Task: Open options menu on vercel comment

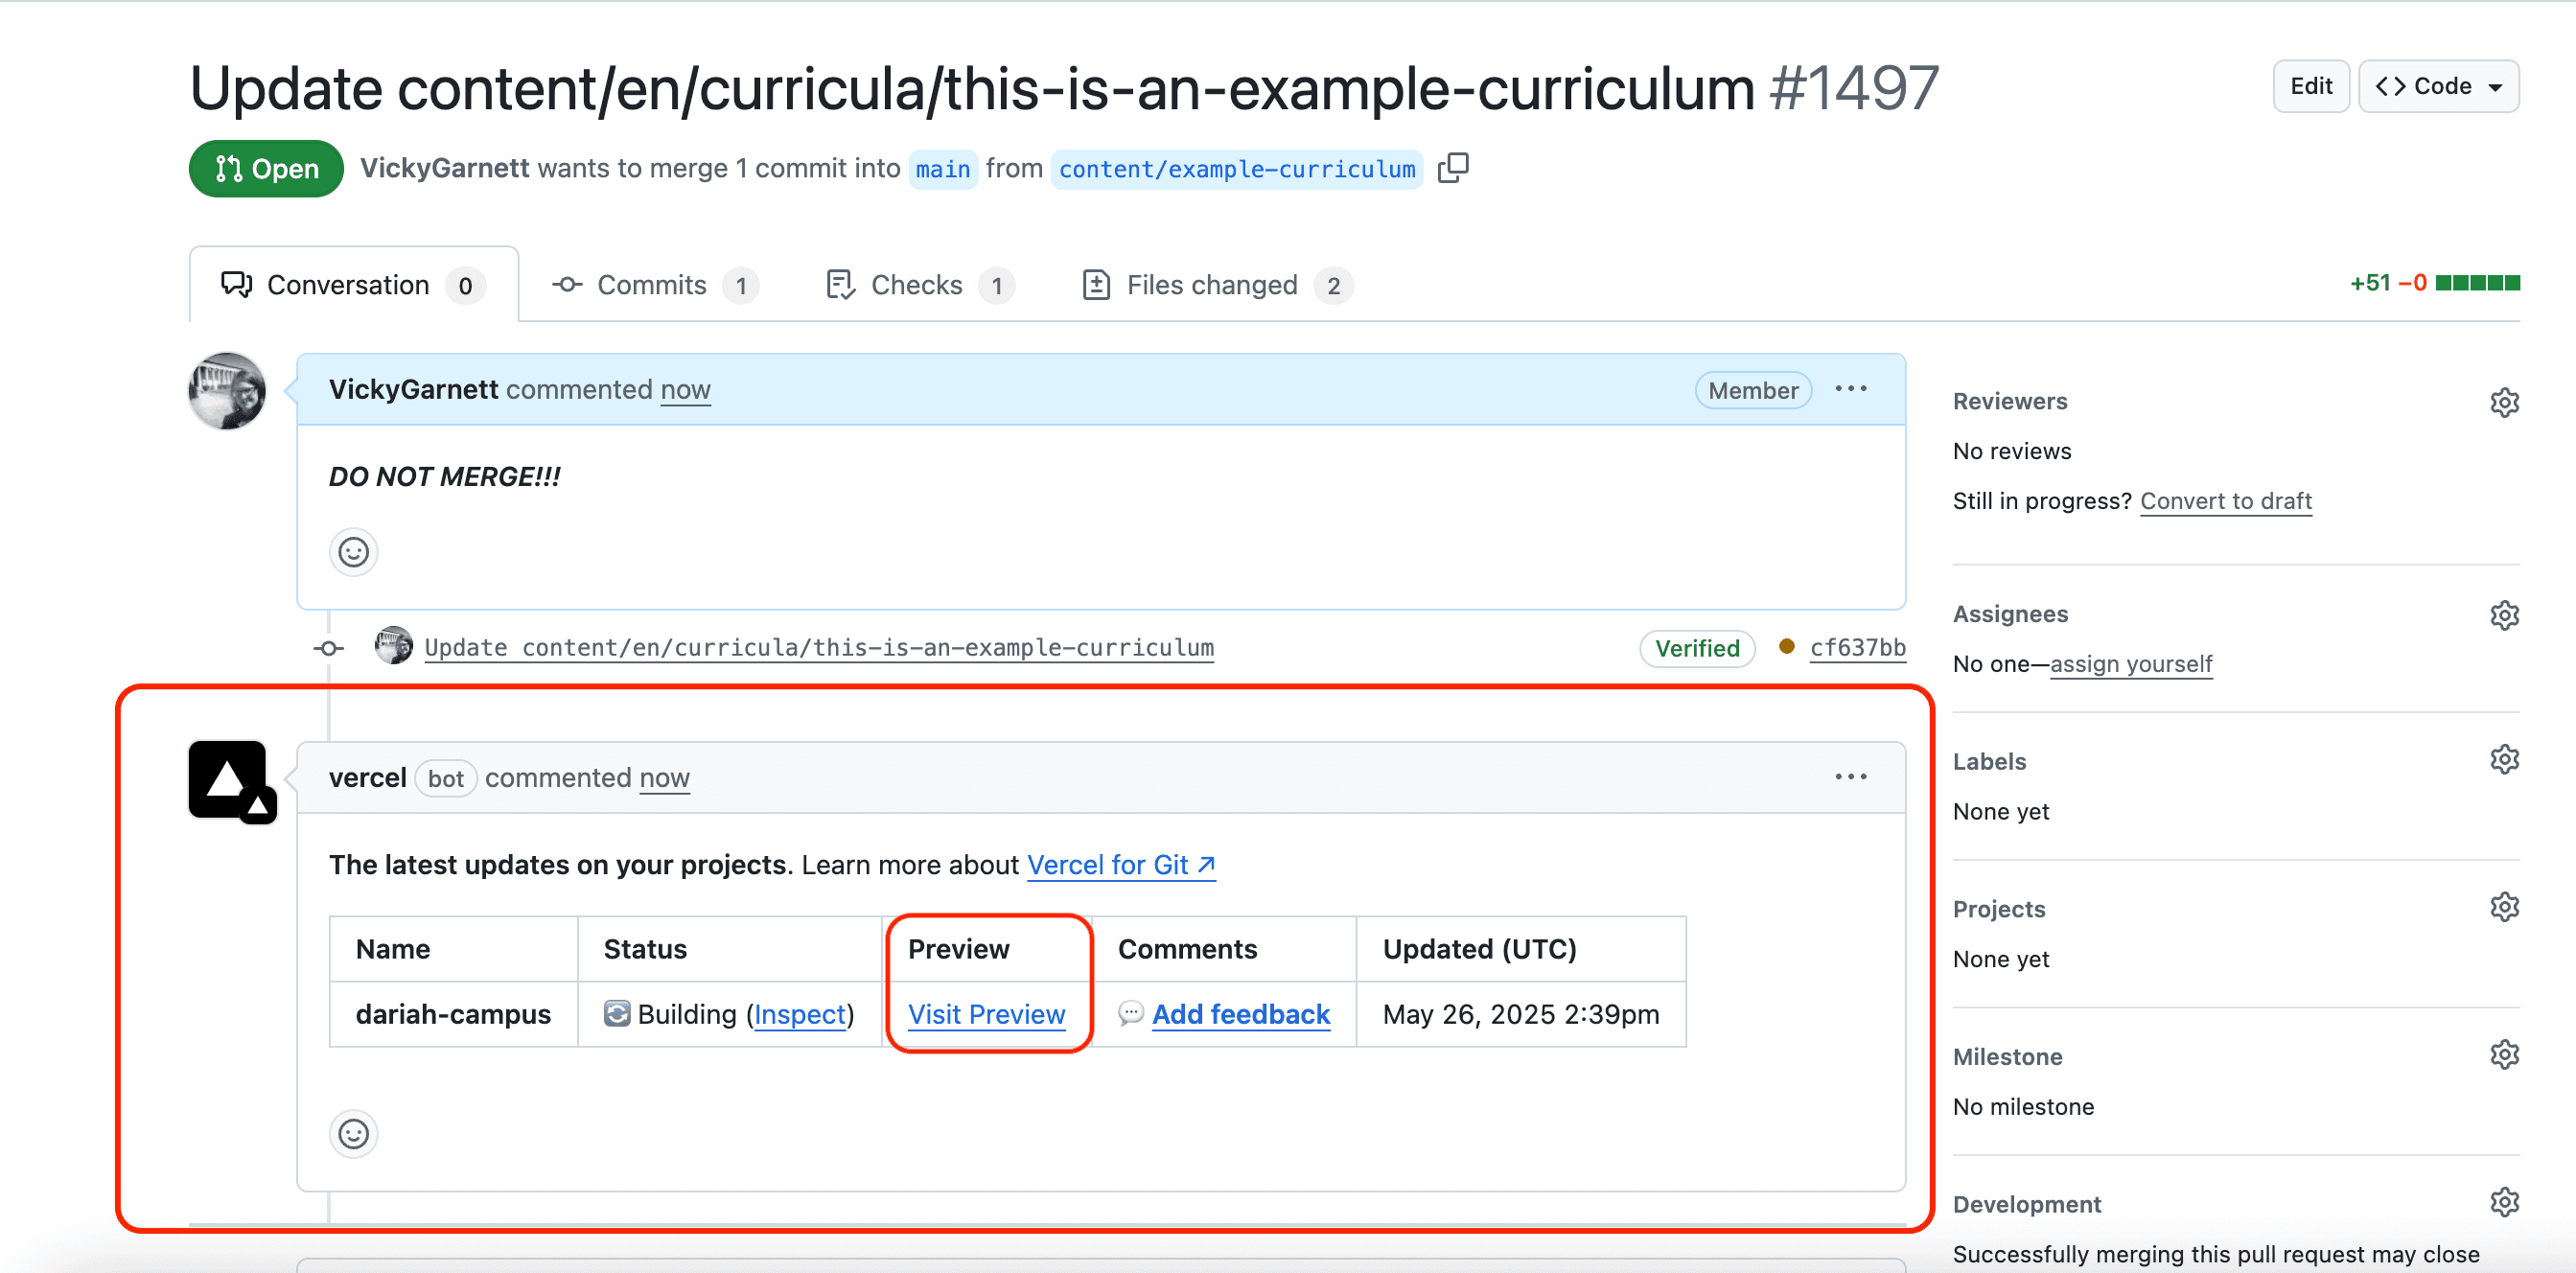Action: coord(1850,777)
